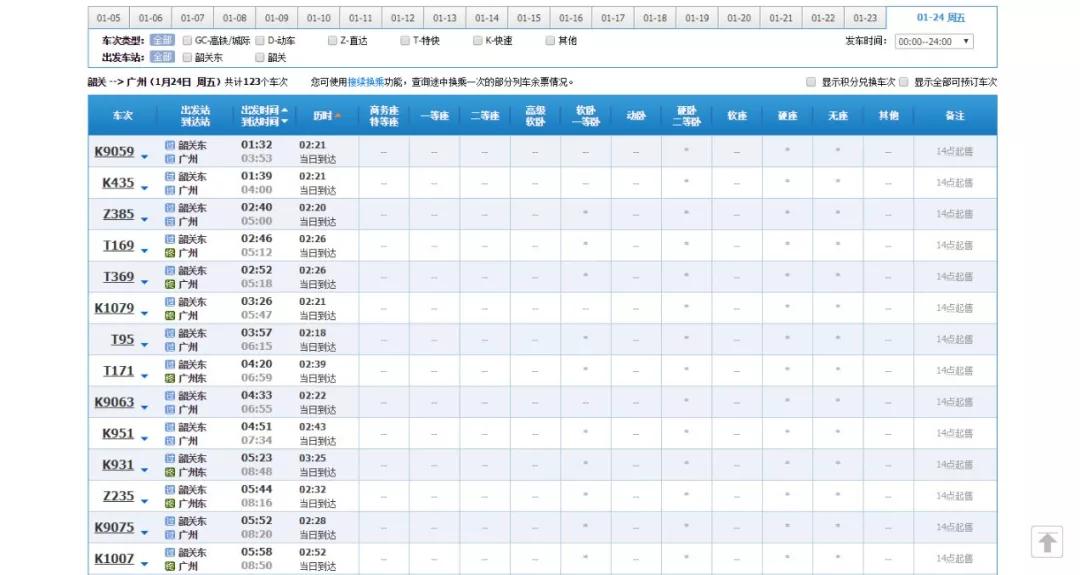
Task: Click departure time 05:44 in Z235 row
Action: point(256,490)
